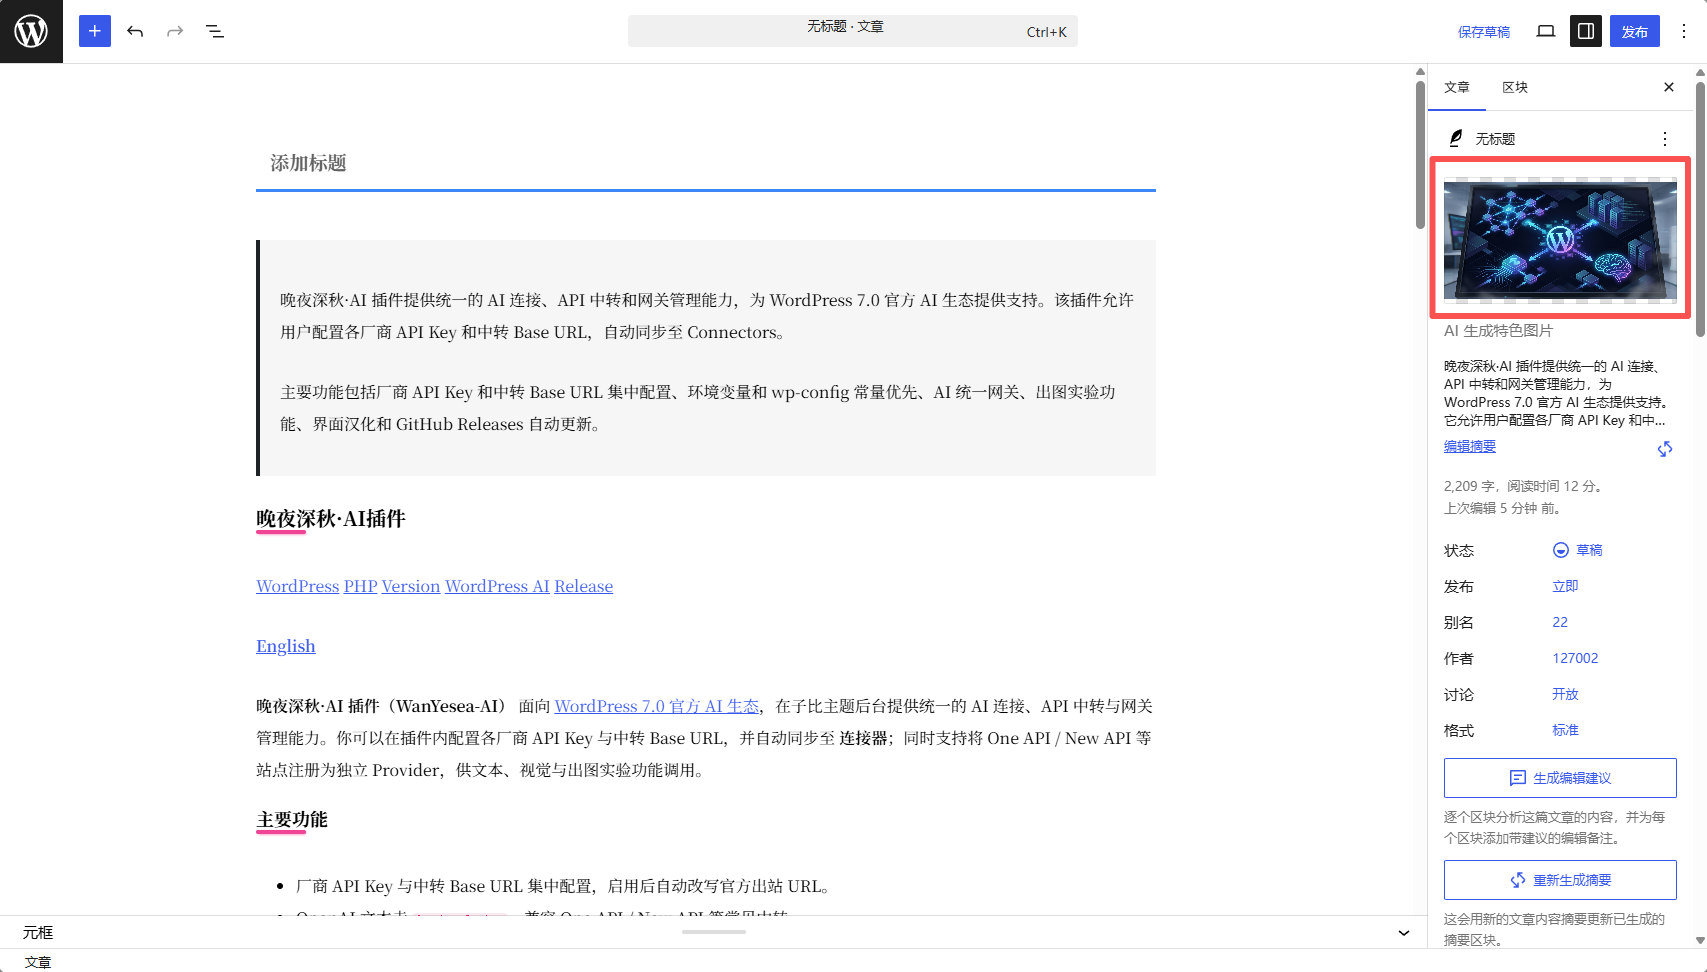Click the blue 发布 button
The height and width of the screenshot is (972, 1707).
tap(1635, 31)
